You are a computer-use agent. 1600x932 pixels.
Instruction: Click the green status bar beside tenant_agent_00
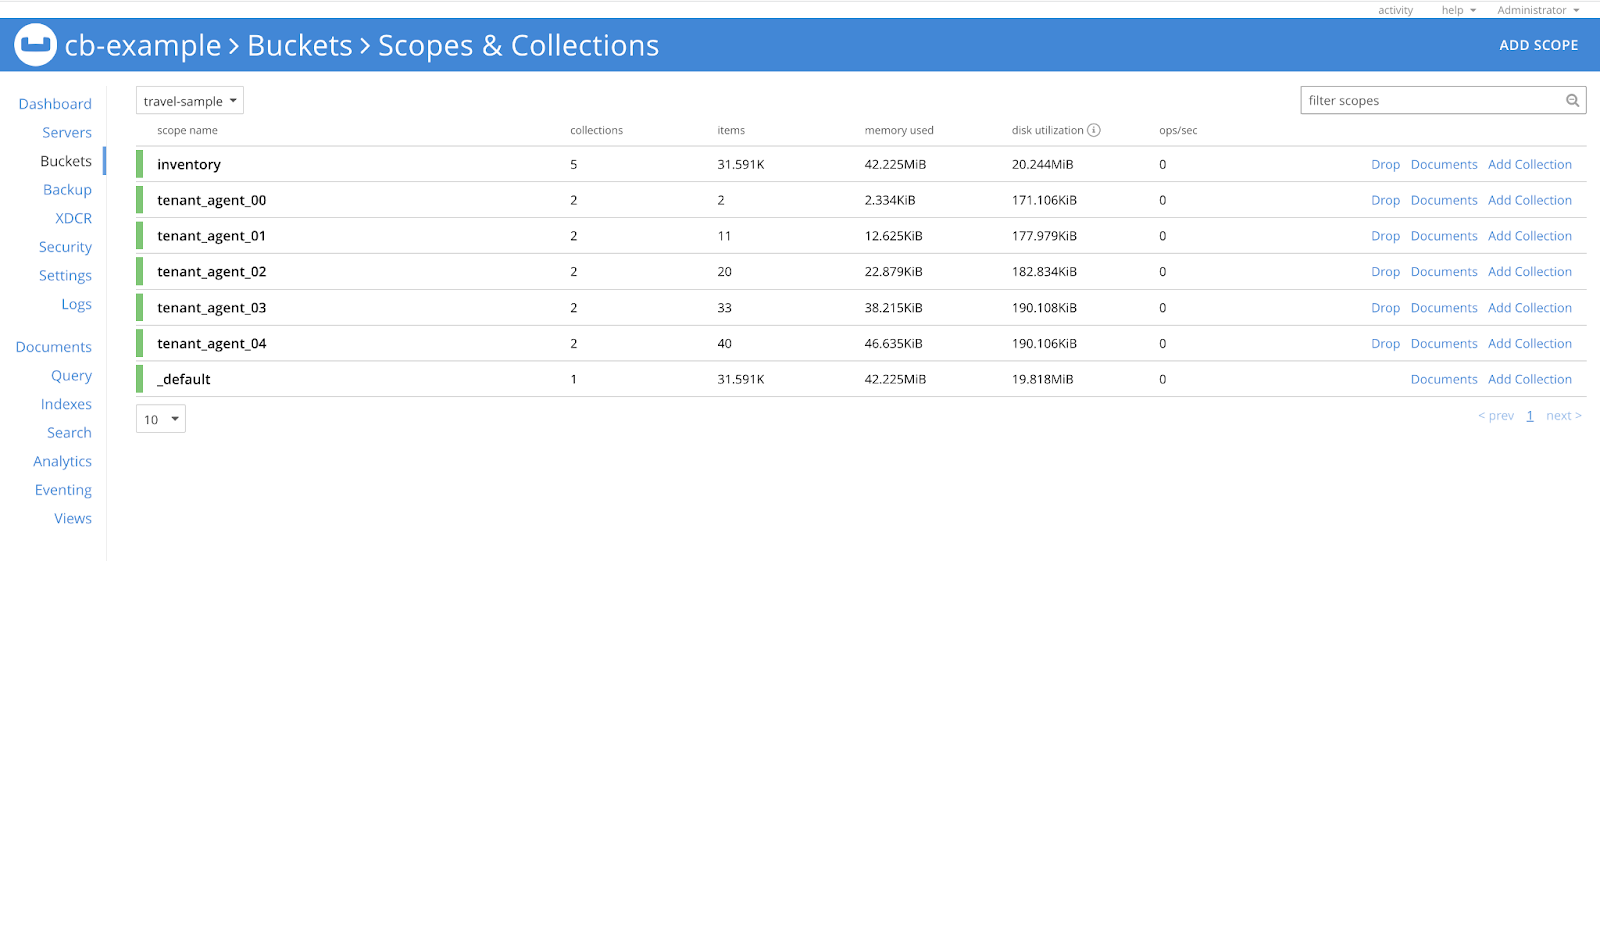139,199
